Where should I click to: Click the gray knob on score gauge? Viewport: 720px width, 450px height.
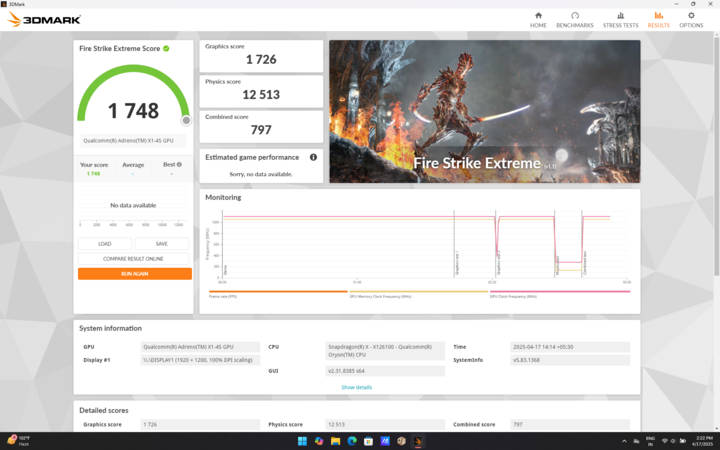point(186,120)
